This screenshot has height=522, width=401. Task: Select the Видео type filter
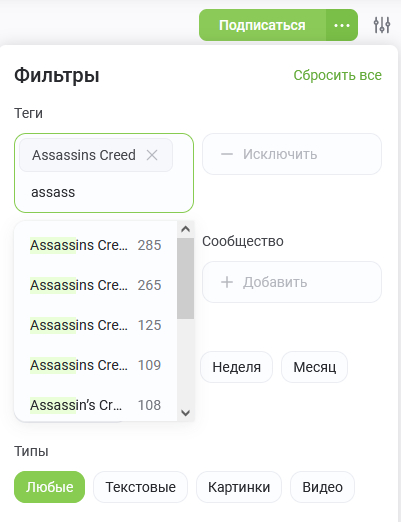click(x=322, y=487)
